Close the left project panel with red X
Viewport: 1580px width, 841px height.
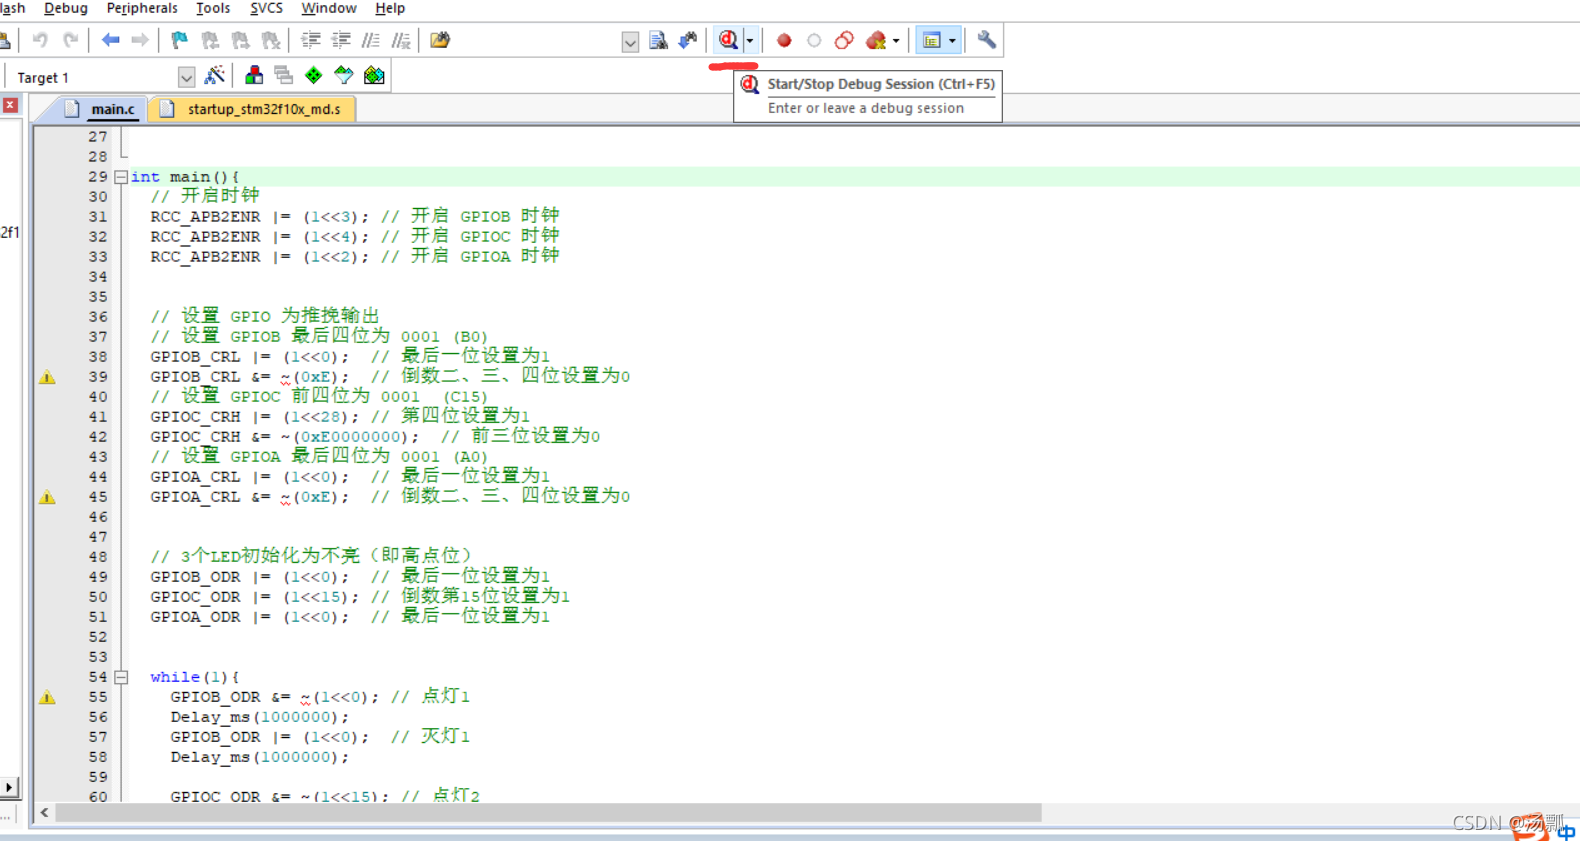(x=10, y=105)
